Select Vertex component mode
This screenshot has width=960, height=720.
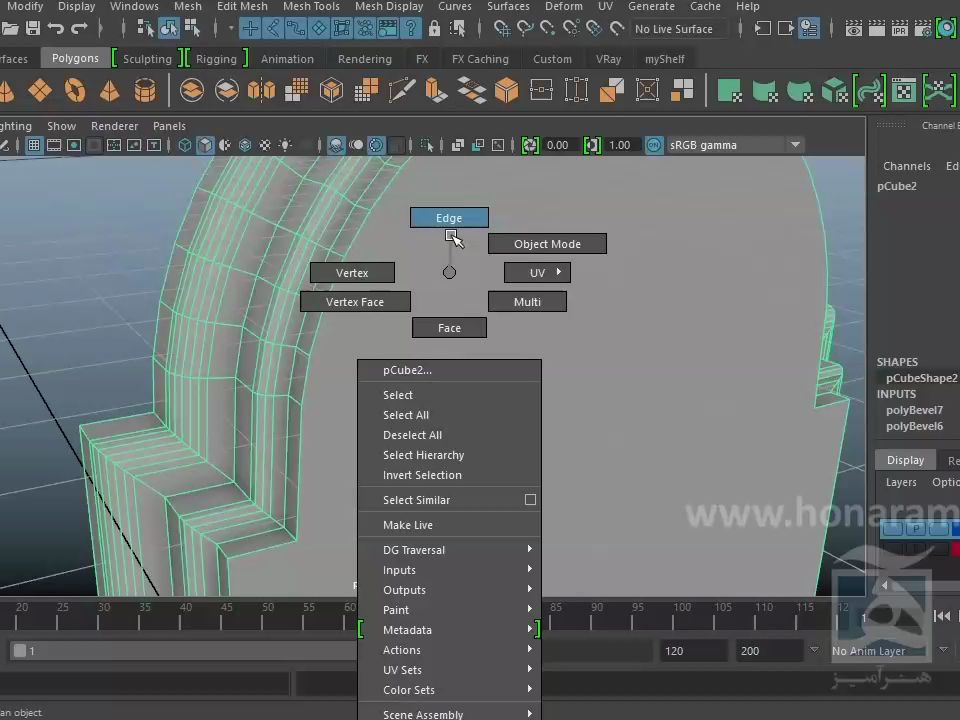[352, 272]
